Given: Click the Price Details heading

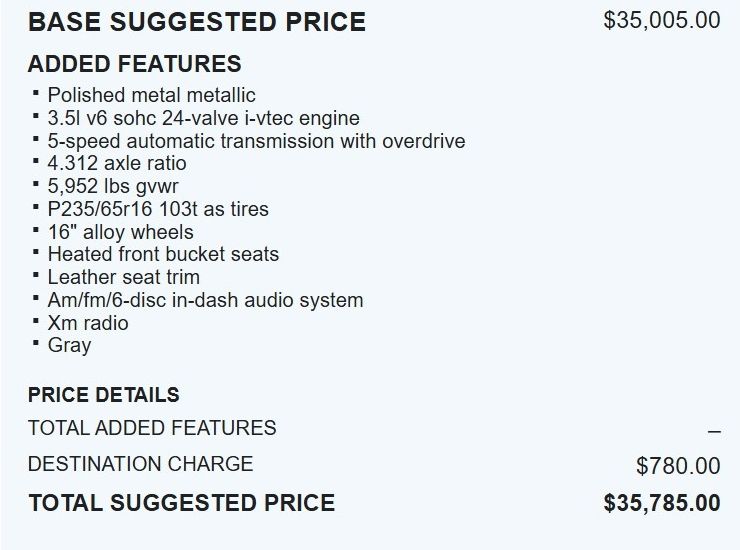Looking at the screenshot, I should coord(104,395).
